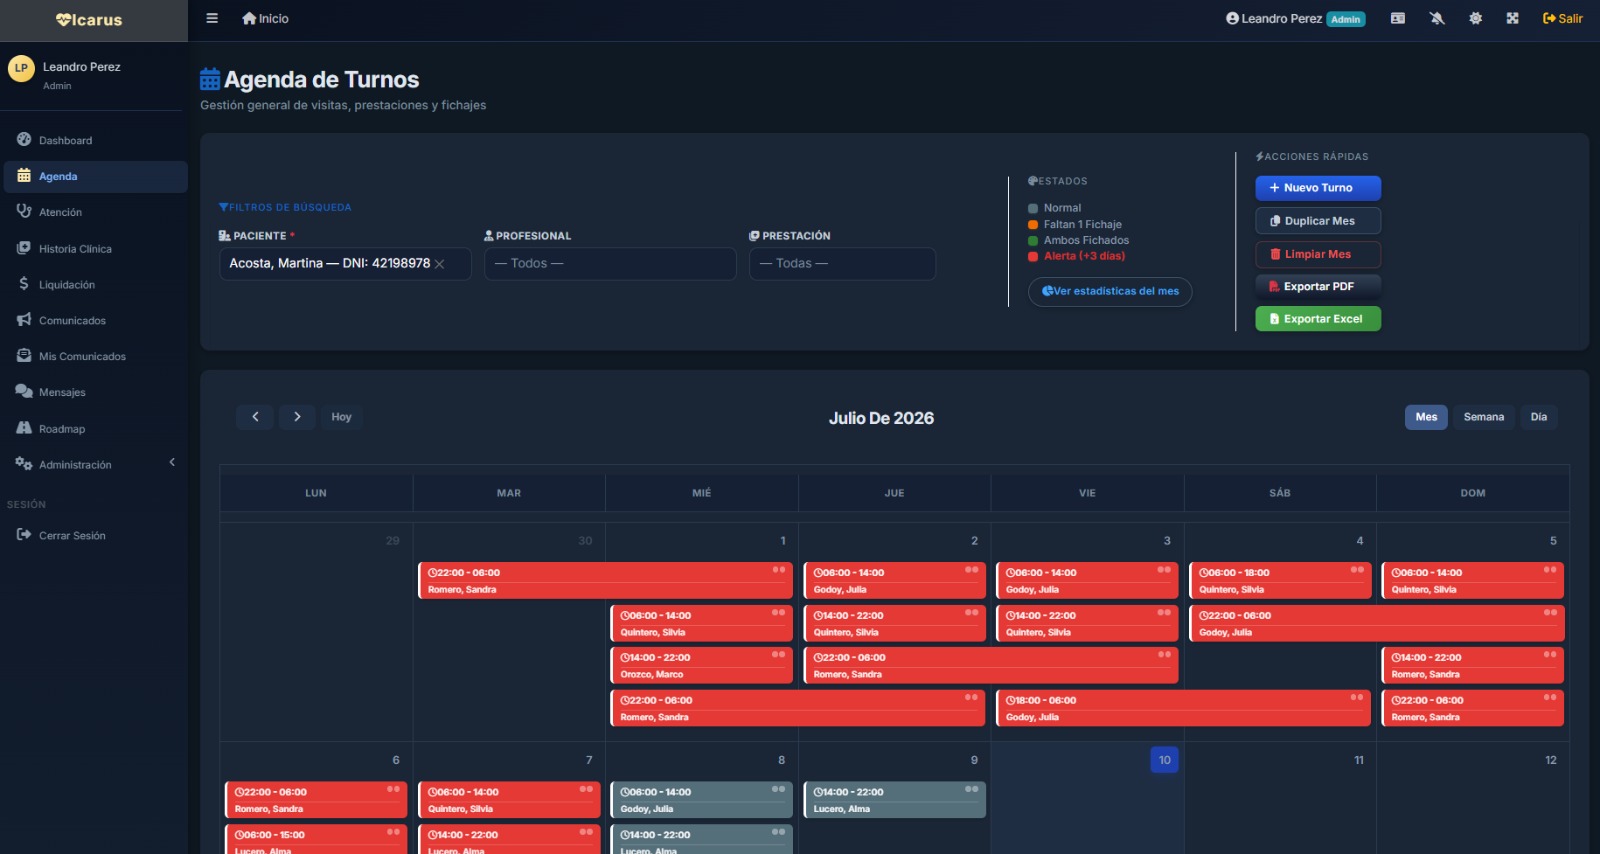Toggle fullscreen with the expand arrows icon
Image resolution: width=1600 pixels, height=854 pixels.
coord(1513,18)
